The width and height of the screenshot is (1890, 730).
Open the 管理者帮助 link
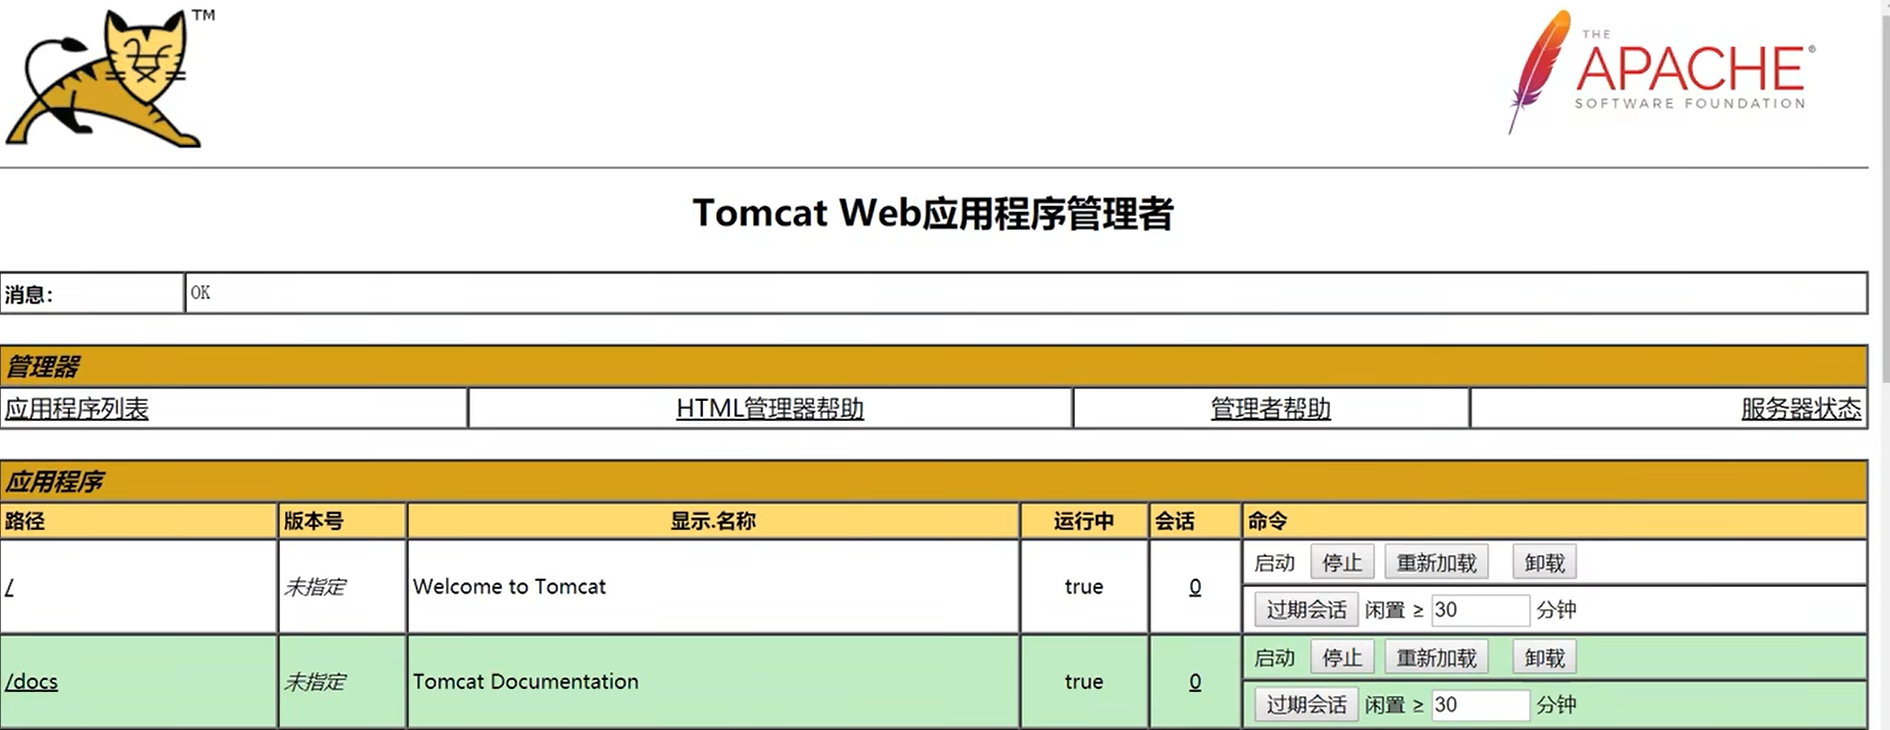tap(1270, 409)
